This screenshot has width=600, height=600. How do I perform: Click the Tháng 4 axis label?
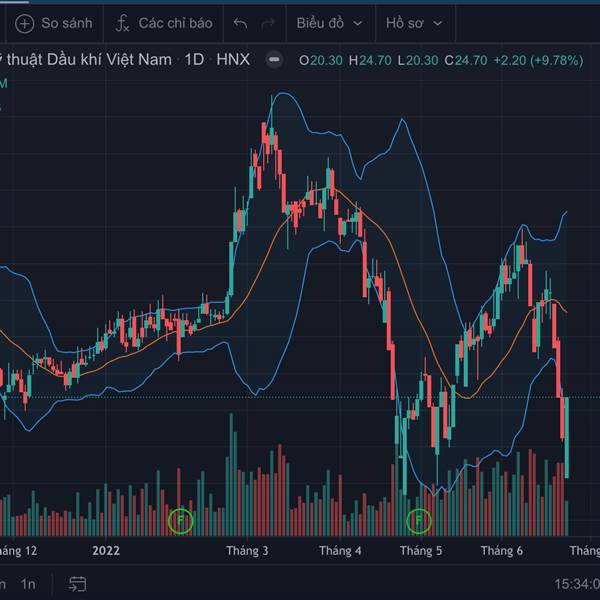pyautogui.click(x=340, y=551)
